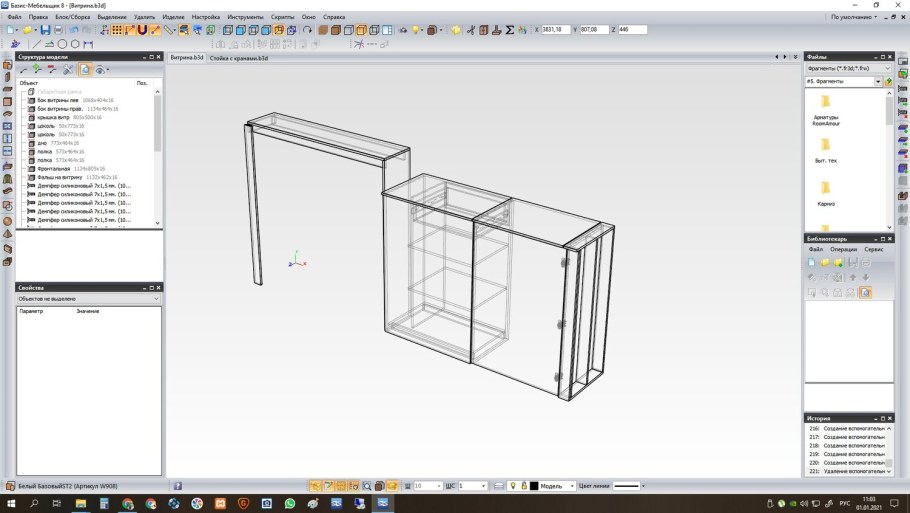Click the wrench settings icon in structure panel

point(68,70)
